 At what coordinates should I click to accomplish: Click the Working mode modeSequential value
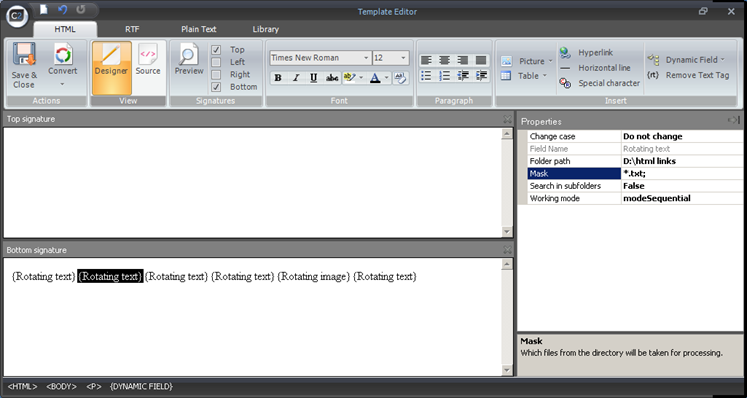click(x=682, y=198)
